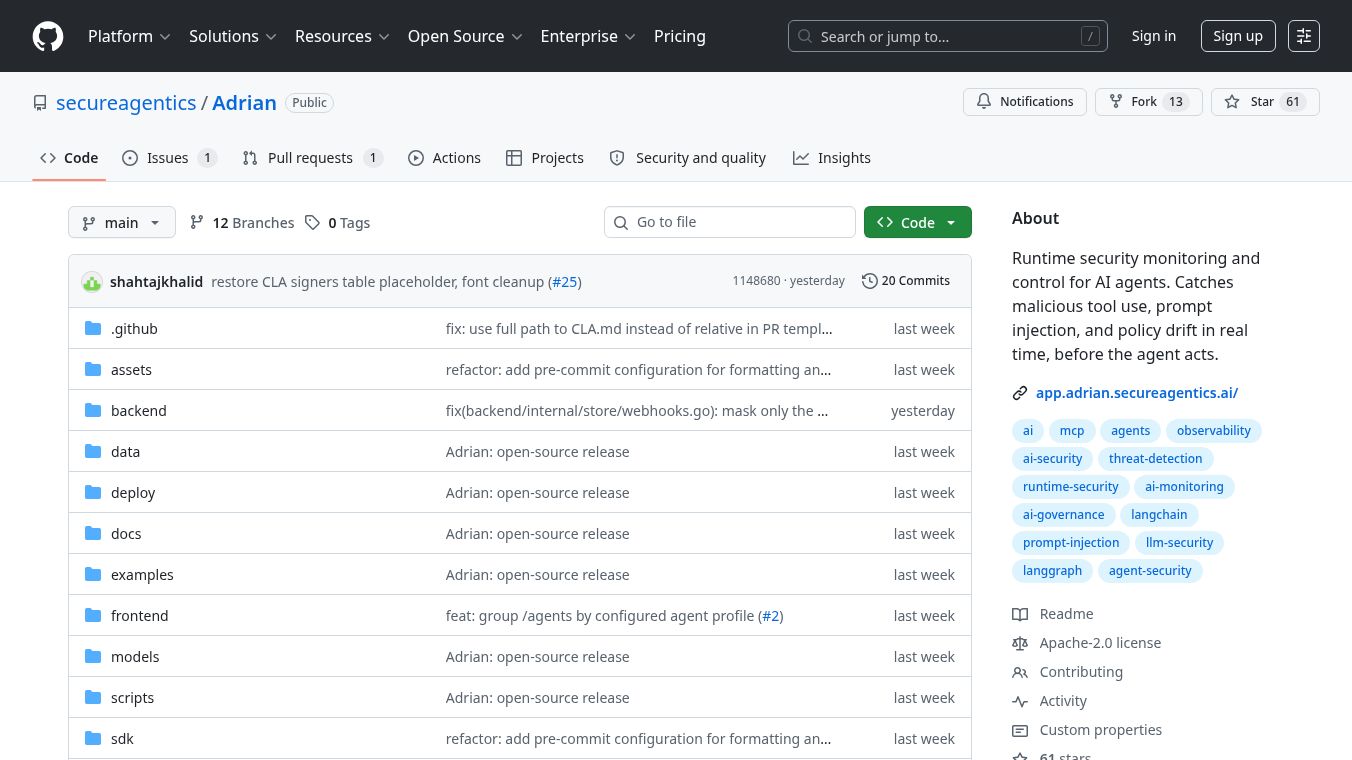Open the Custom properties link
The width and height of the screenshot is (1352, 760).
pyautogui.click(x=1101, y=730)
